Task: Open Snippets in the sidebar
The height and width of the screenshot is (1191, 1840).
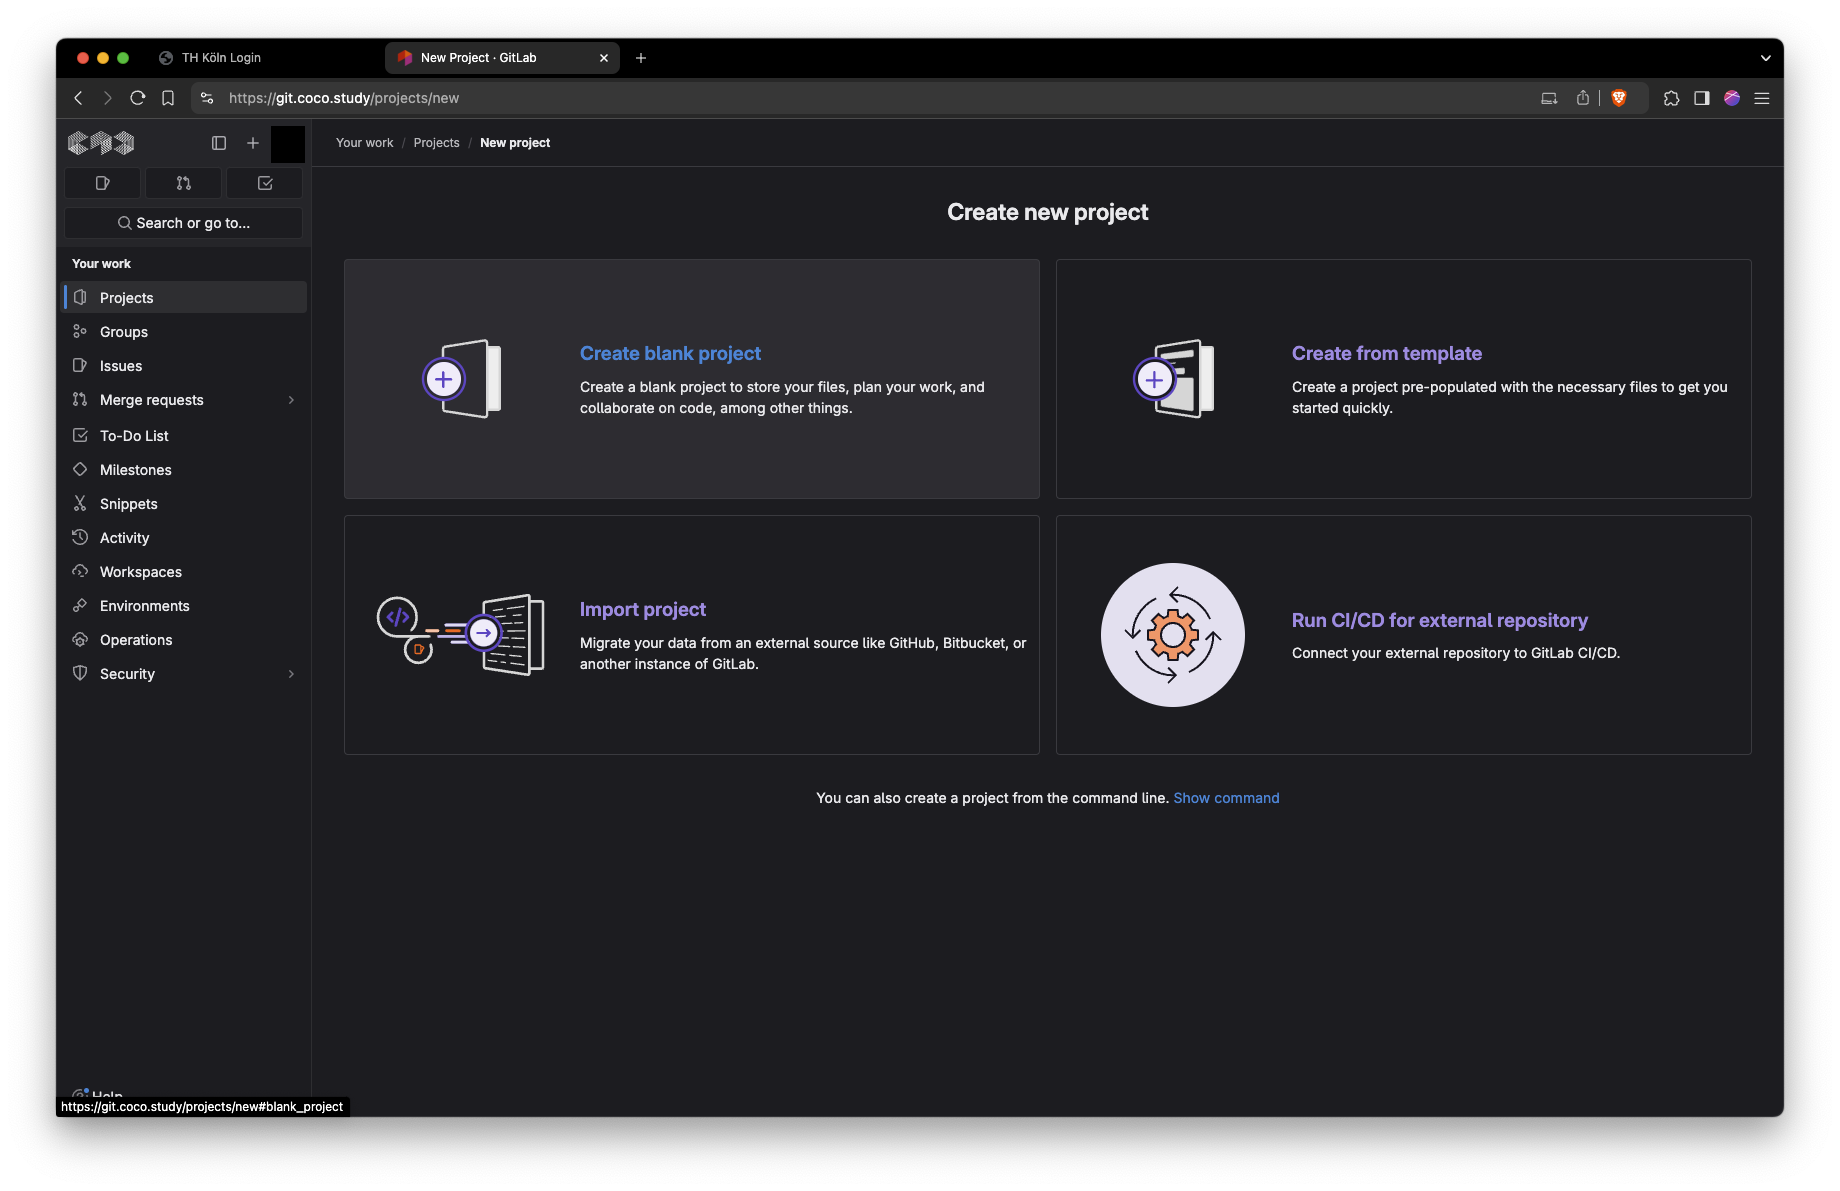Action: (x=184, y=503)
